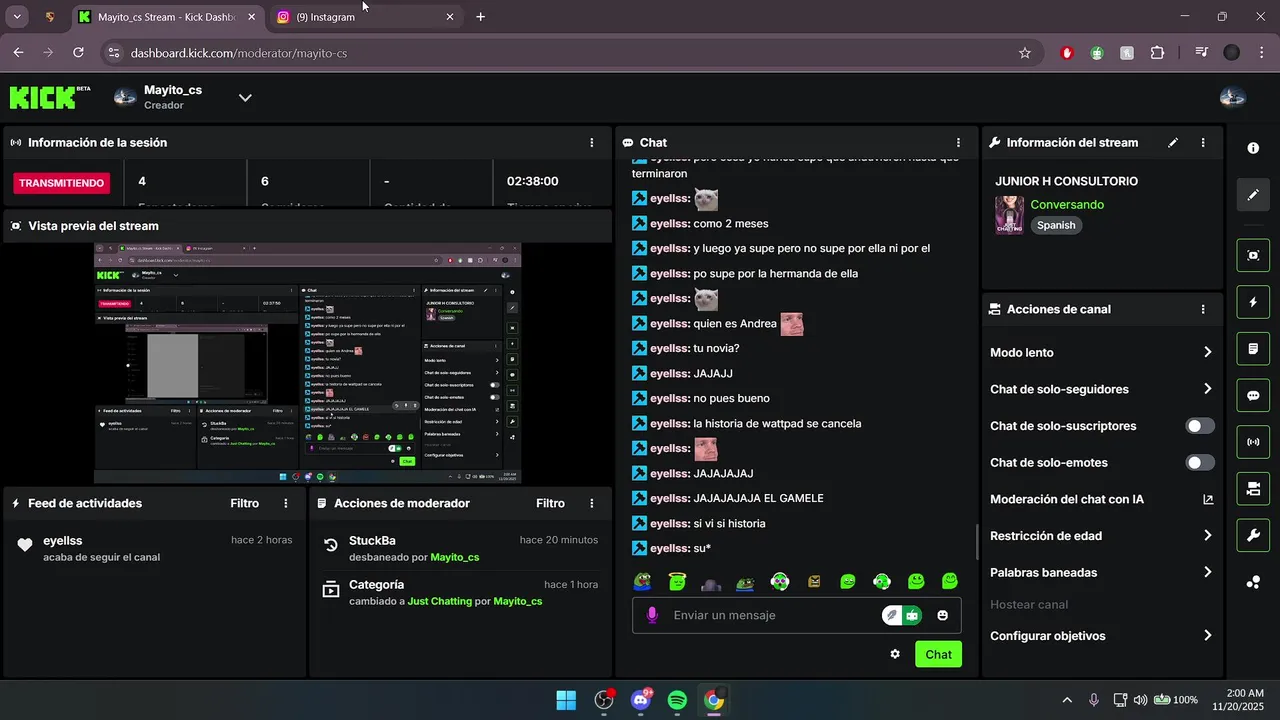The width and height of the screenshot is (1280, 720).
Task: Pick the green halo angel quick emote
Action: pyautogui.click(x=677, y=581)
